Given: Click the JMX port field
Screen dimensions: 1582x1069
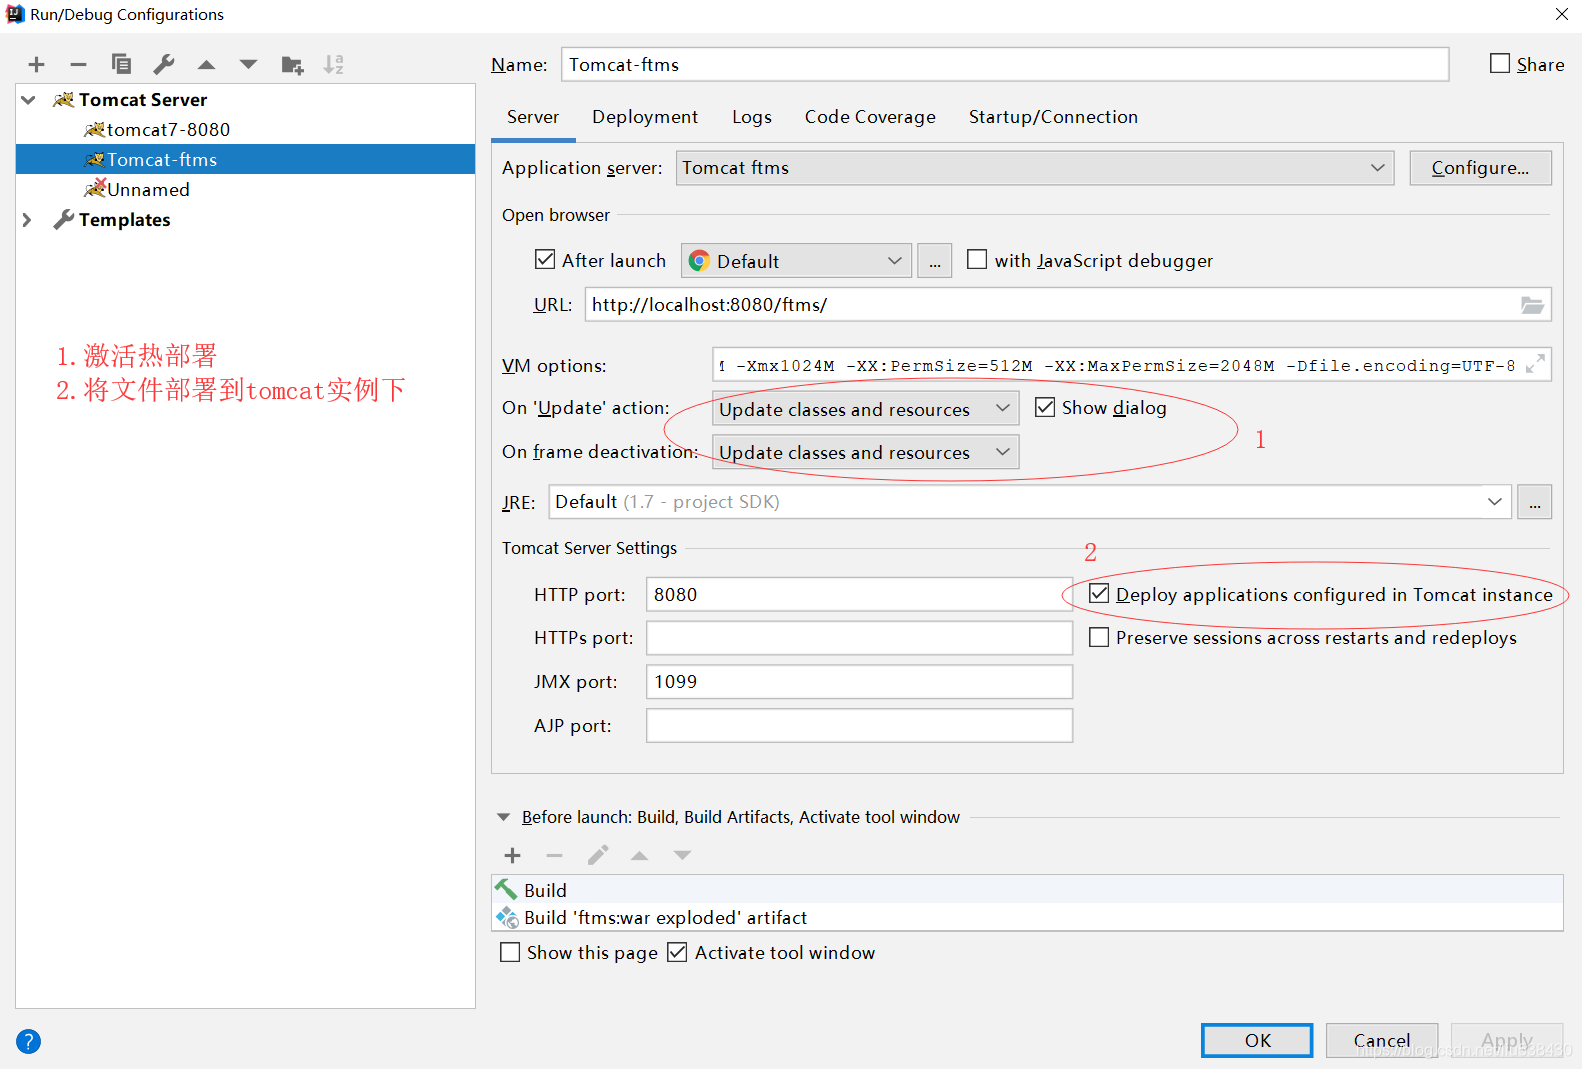Looking at the screenshot, I should pos(859,682).
